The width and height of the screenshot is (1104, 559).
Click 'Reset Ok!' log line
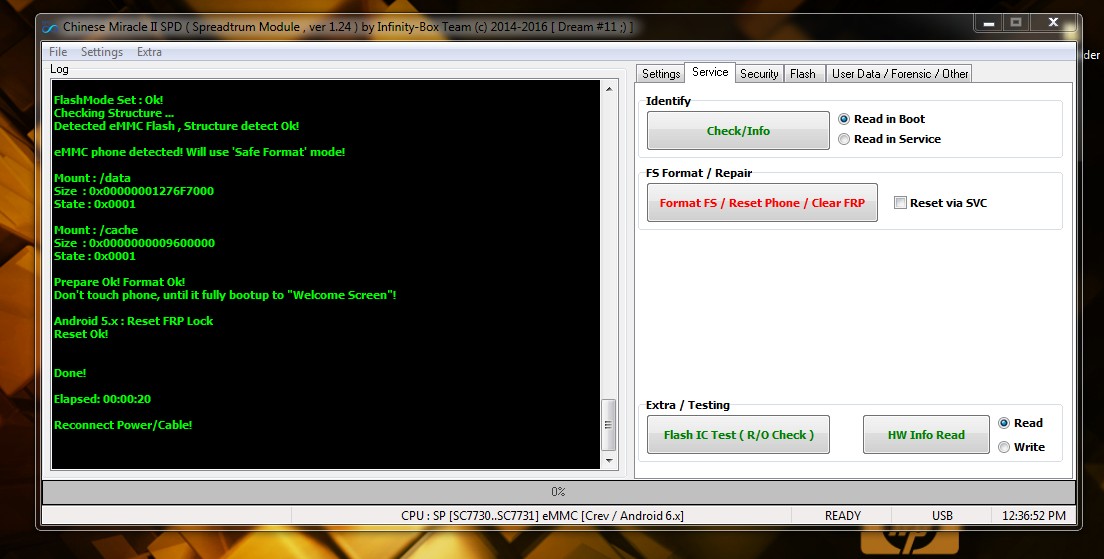click(x=81, y=334)
